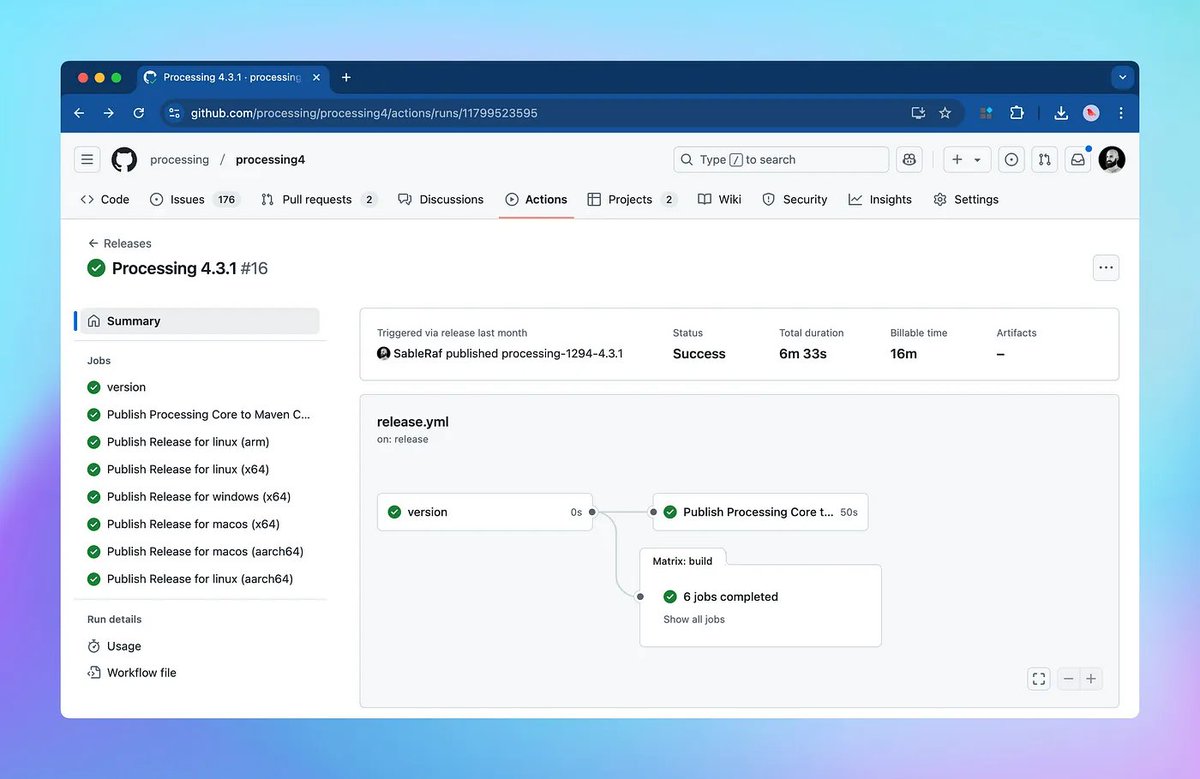
Task: Open the Security tab
Action: [795, 200]
